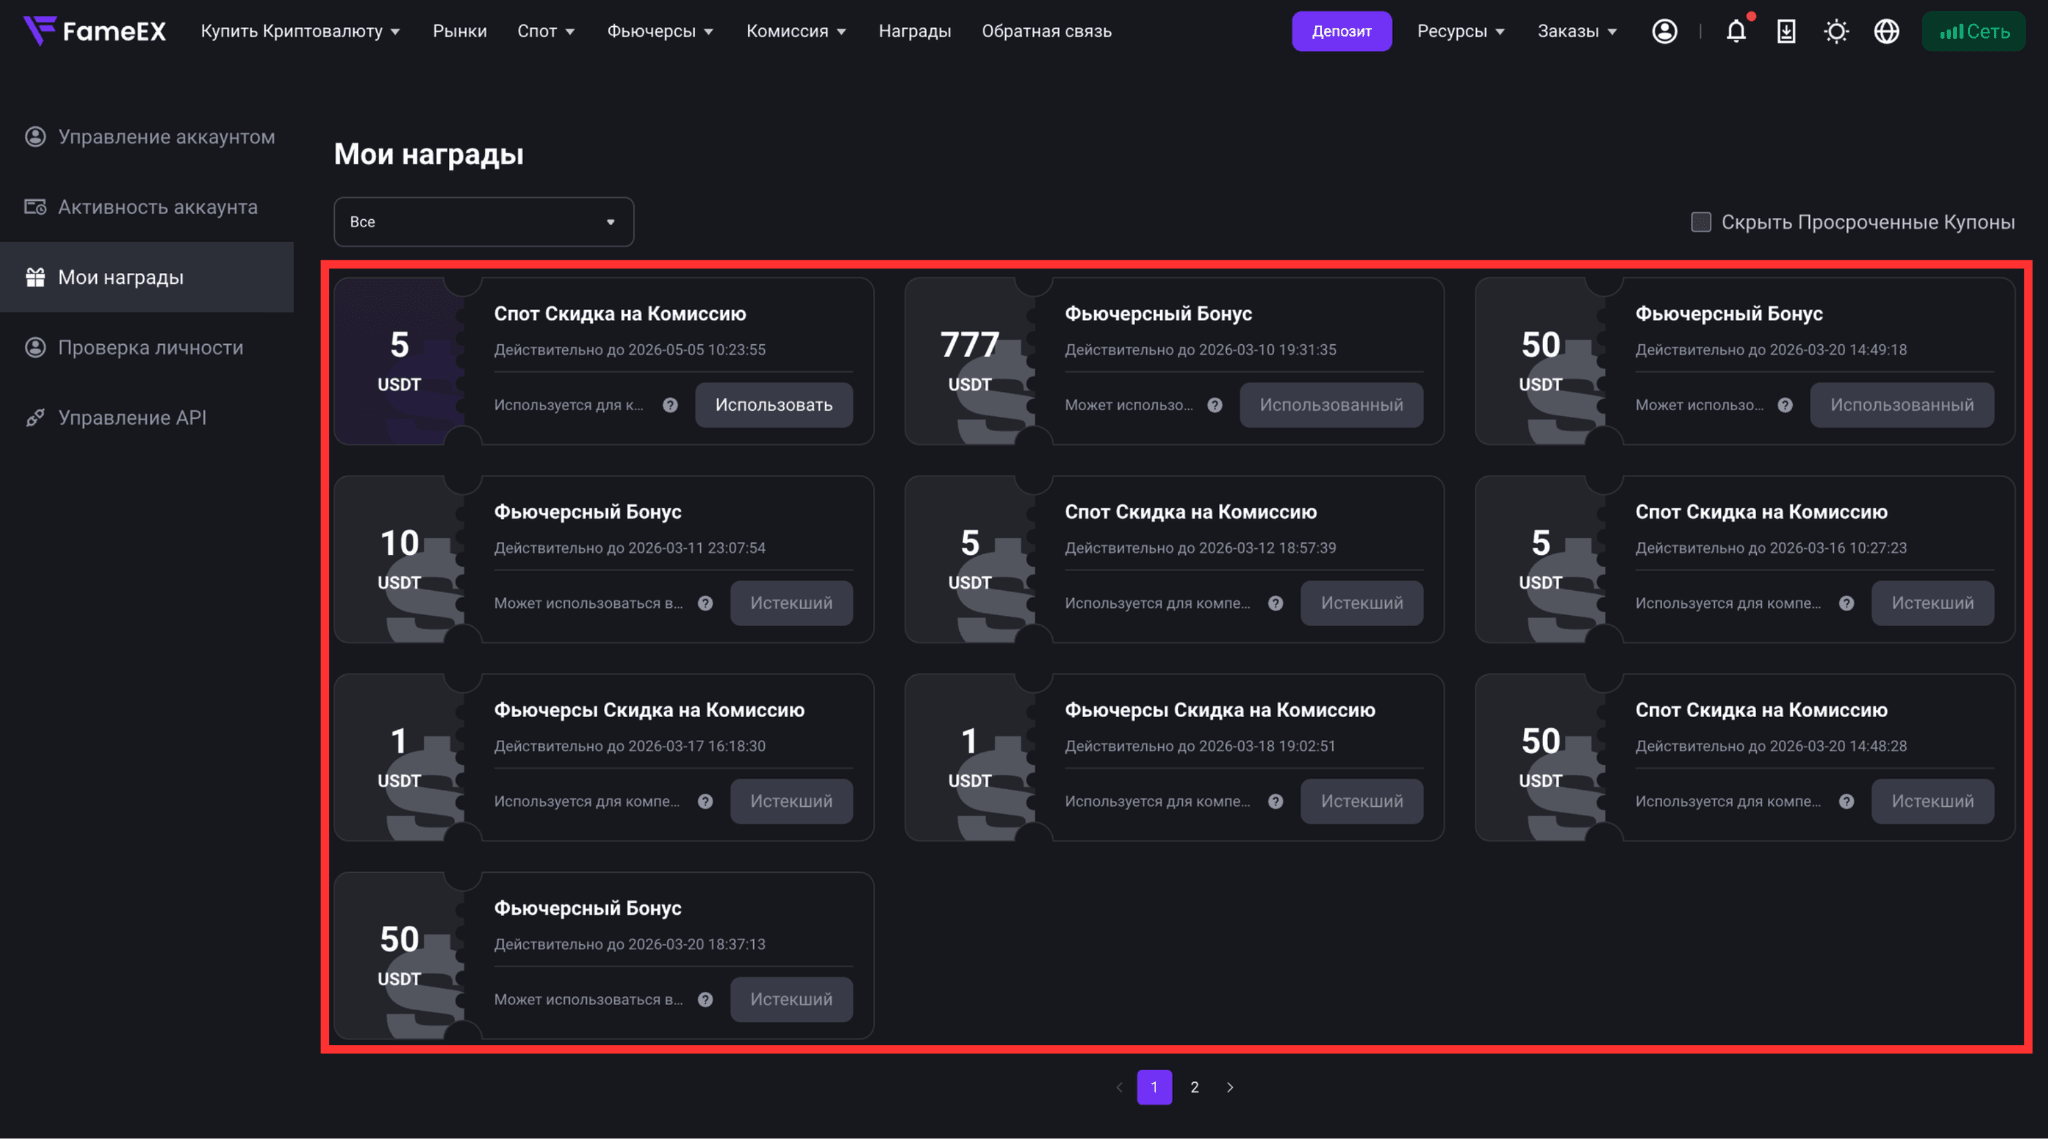Click Истекший on the 10 USDT futures bonus
Screen dimensions: 2048x1139
coord(791,603)
